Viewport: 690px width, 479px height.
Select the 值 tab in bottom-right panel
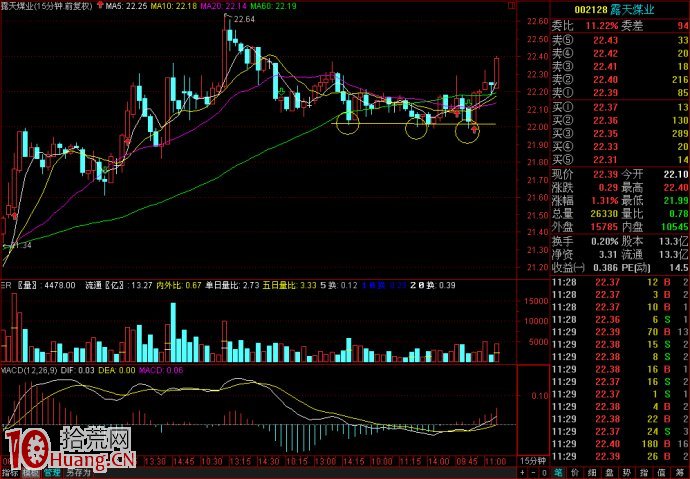(x=661, y=473)
